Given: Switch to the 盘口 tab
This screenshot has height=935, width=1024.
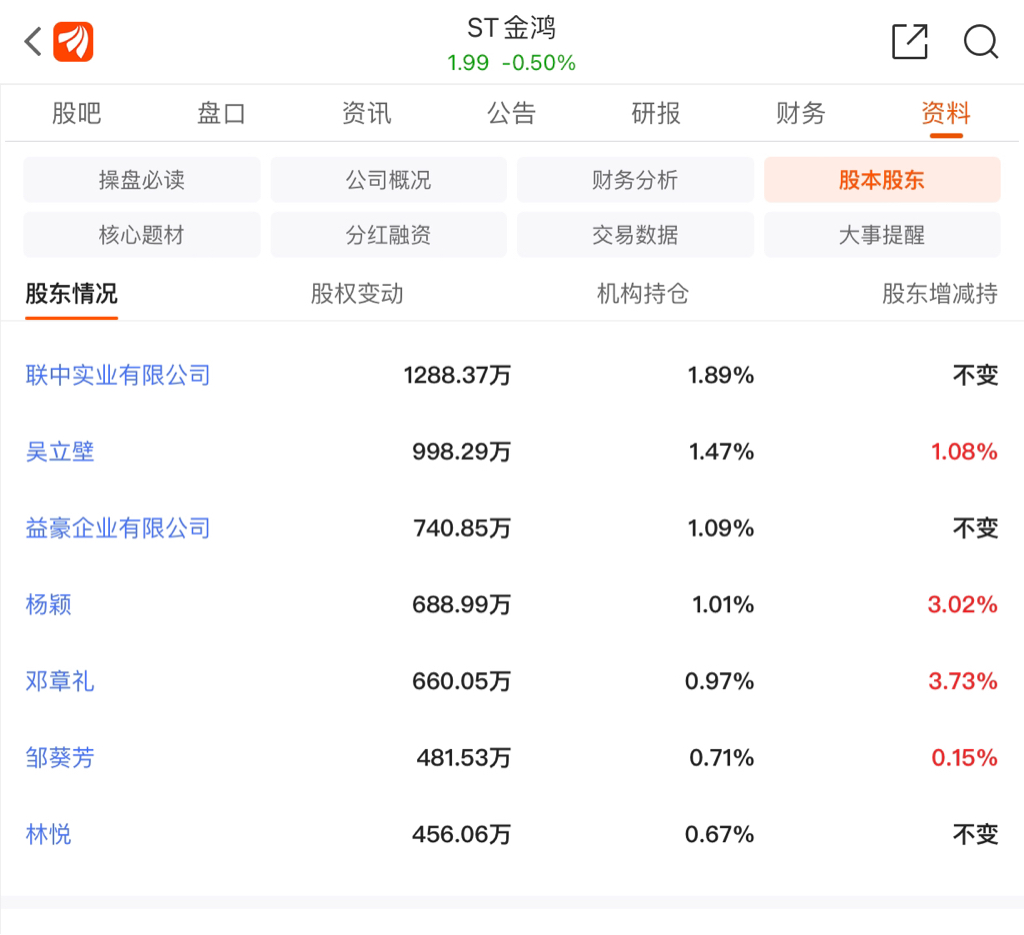Looking at the screenshot, I should (x=221, y=113).
